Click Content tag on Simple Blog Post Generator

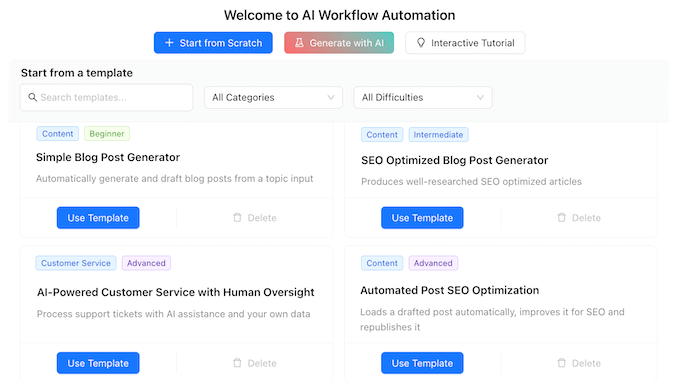pos(58,134)
